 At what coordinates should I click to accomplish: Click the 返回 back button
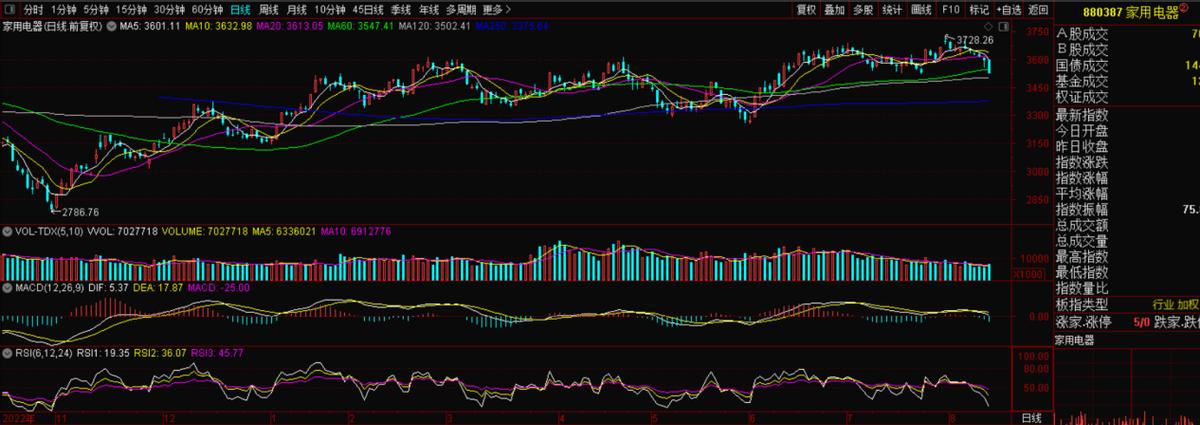[1039, 9]
